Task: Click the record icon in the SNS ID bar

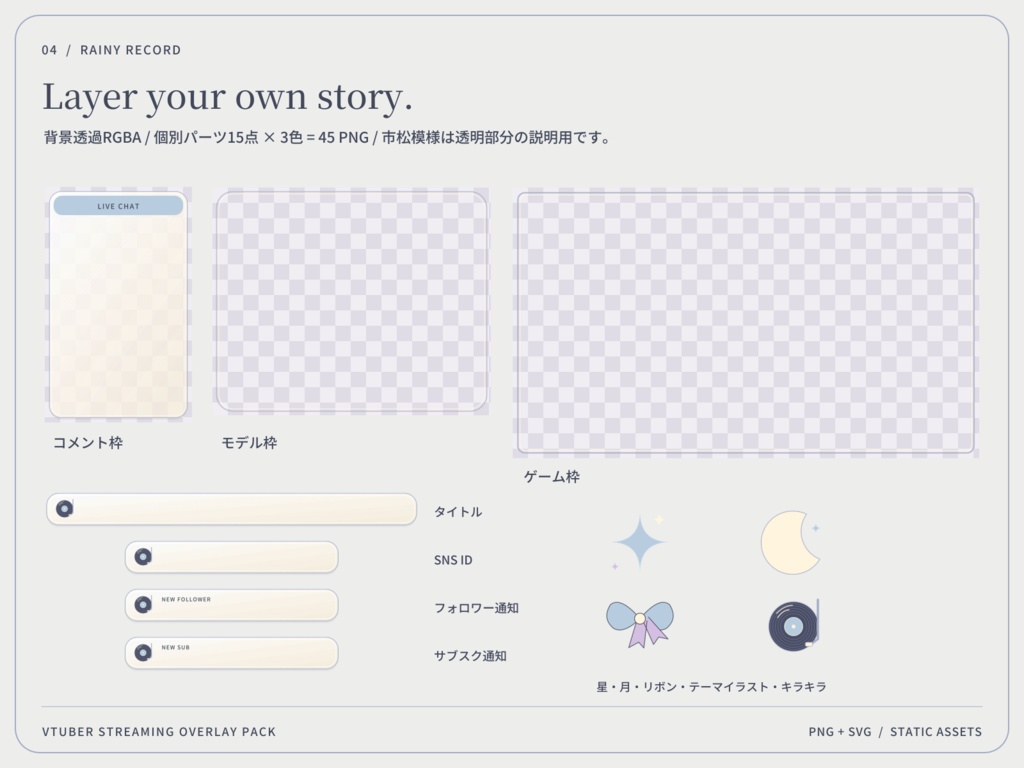Action: pyautogui.click(x=143, y=556)
